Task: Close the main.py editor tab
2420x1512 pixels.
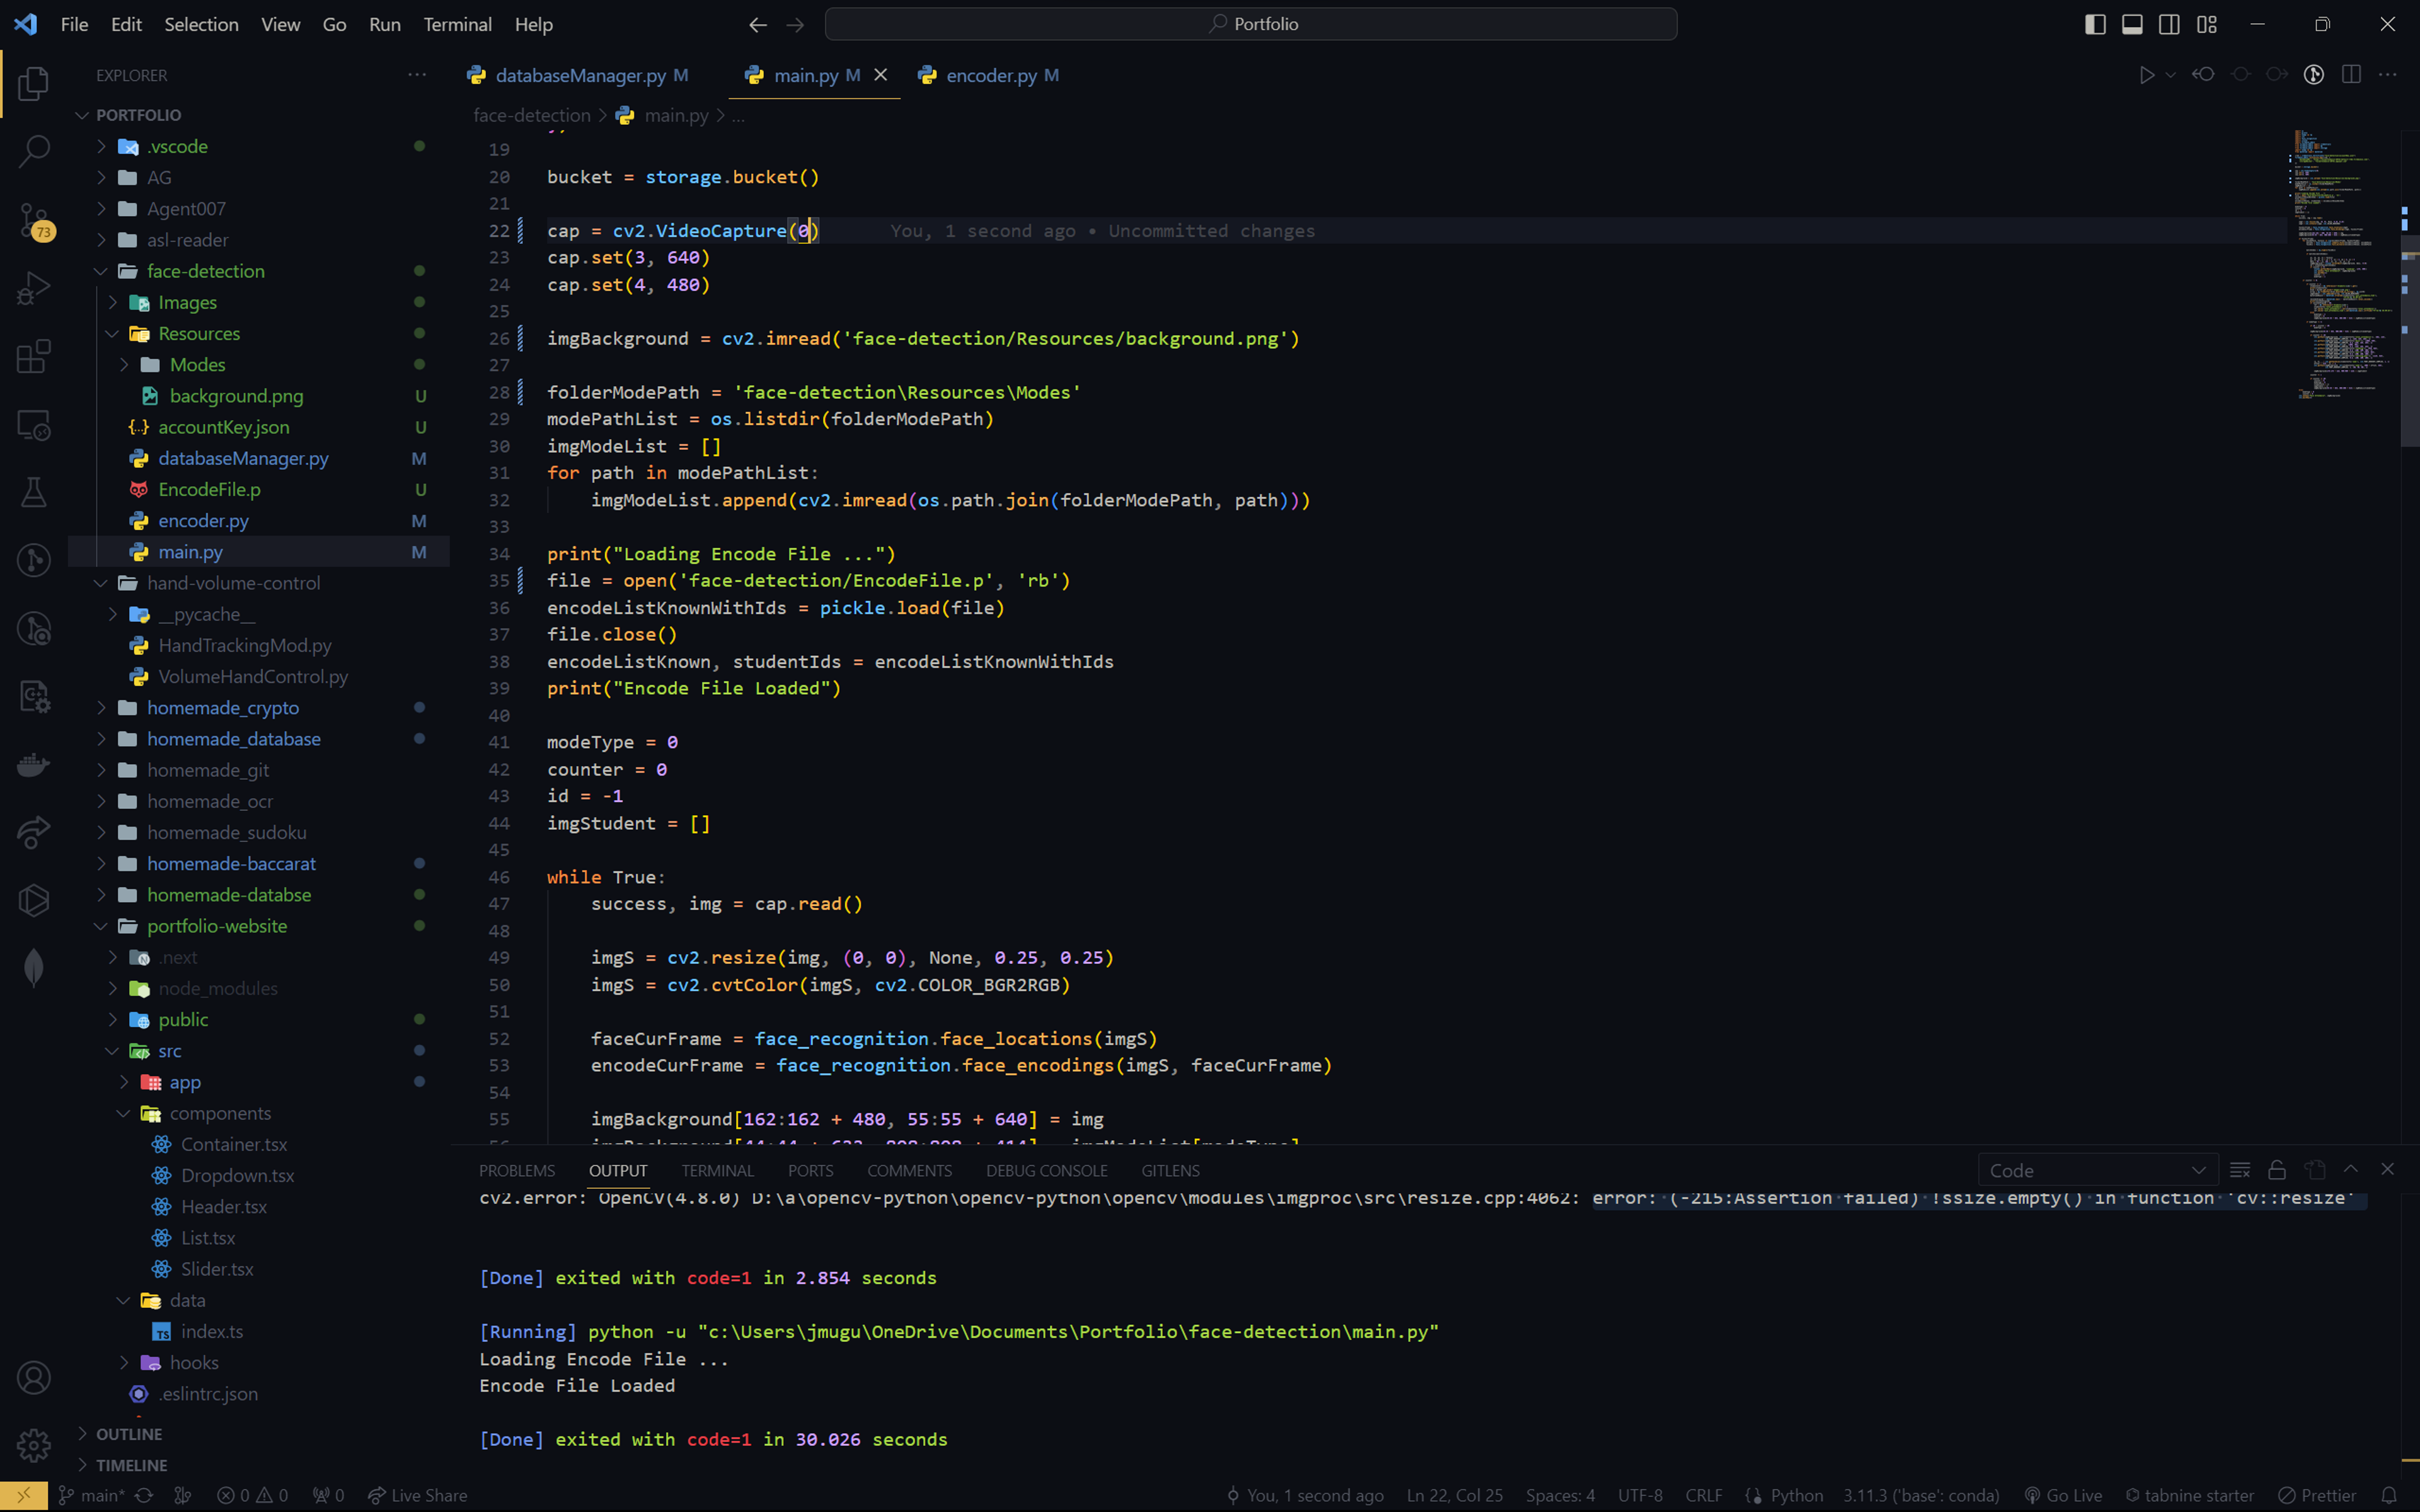Action: (x=881, y=75)
